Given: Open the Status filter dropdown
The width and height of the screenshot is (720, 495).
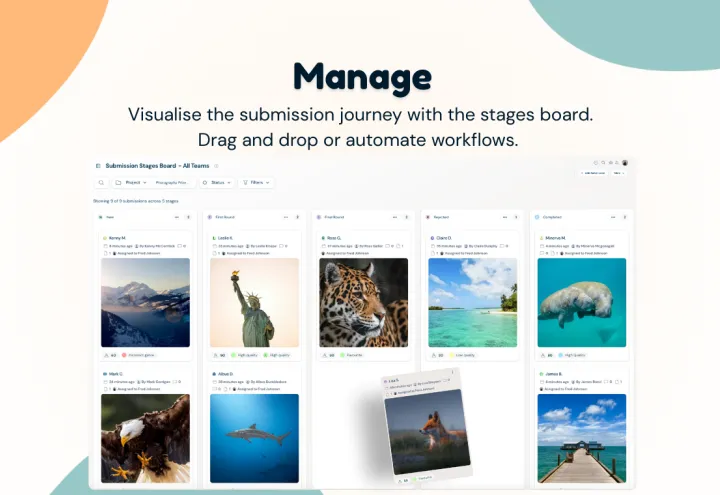Looking at the screenshot, I should [217, 183].
